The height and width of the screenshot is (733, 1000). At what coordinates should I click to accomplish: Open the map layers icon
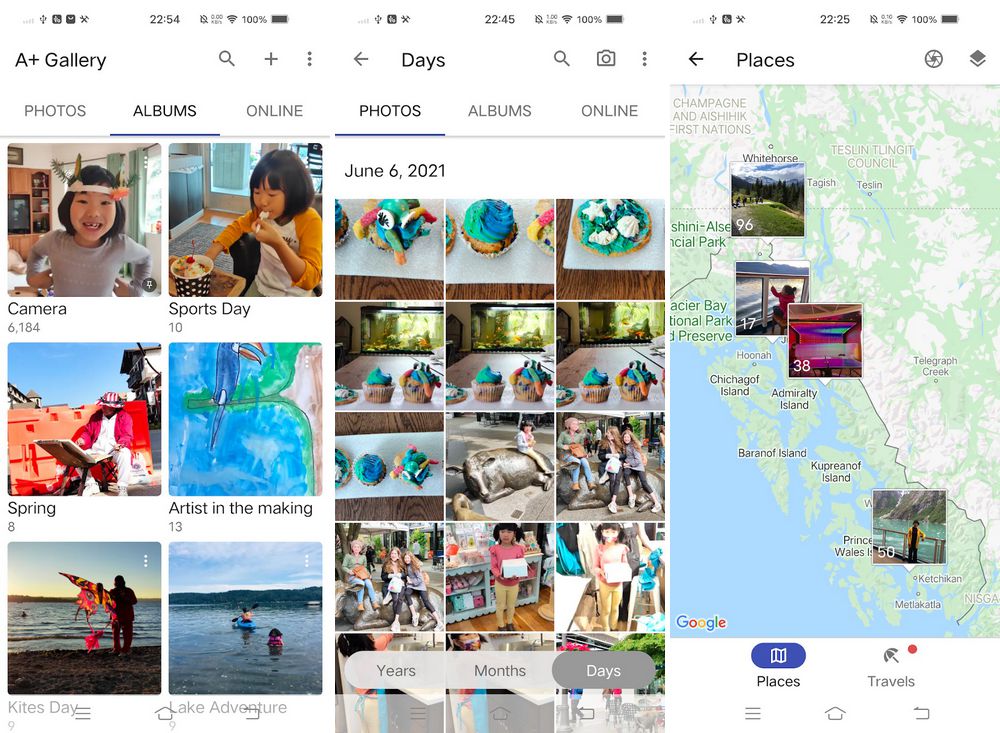point(977,59)
